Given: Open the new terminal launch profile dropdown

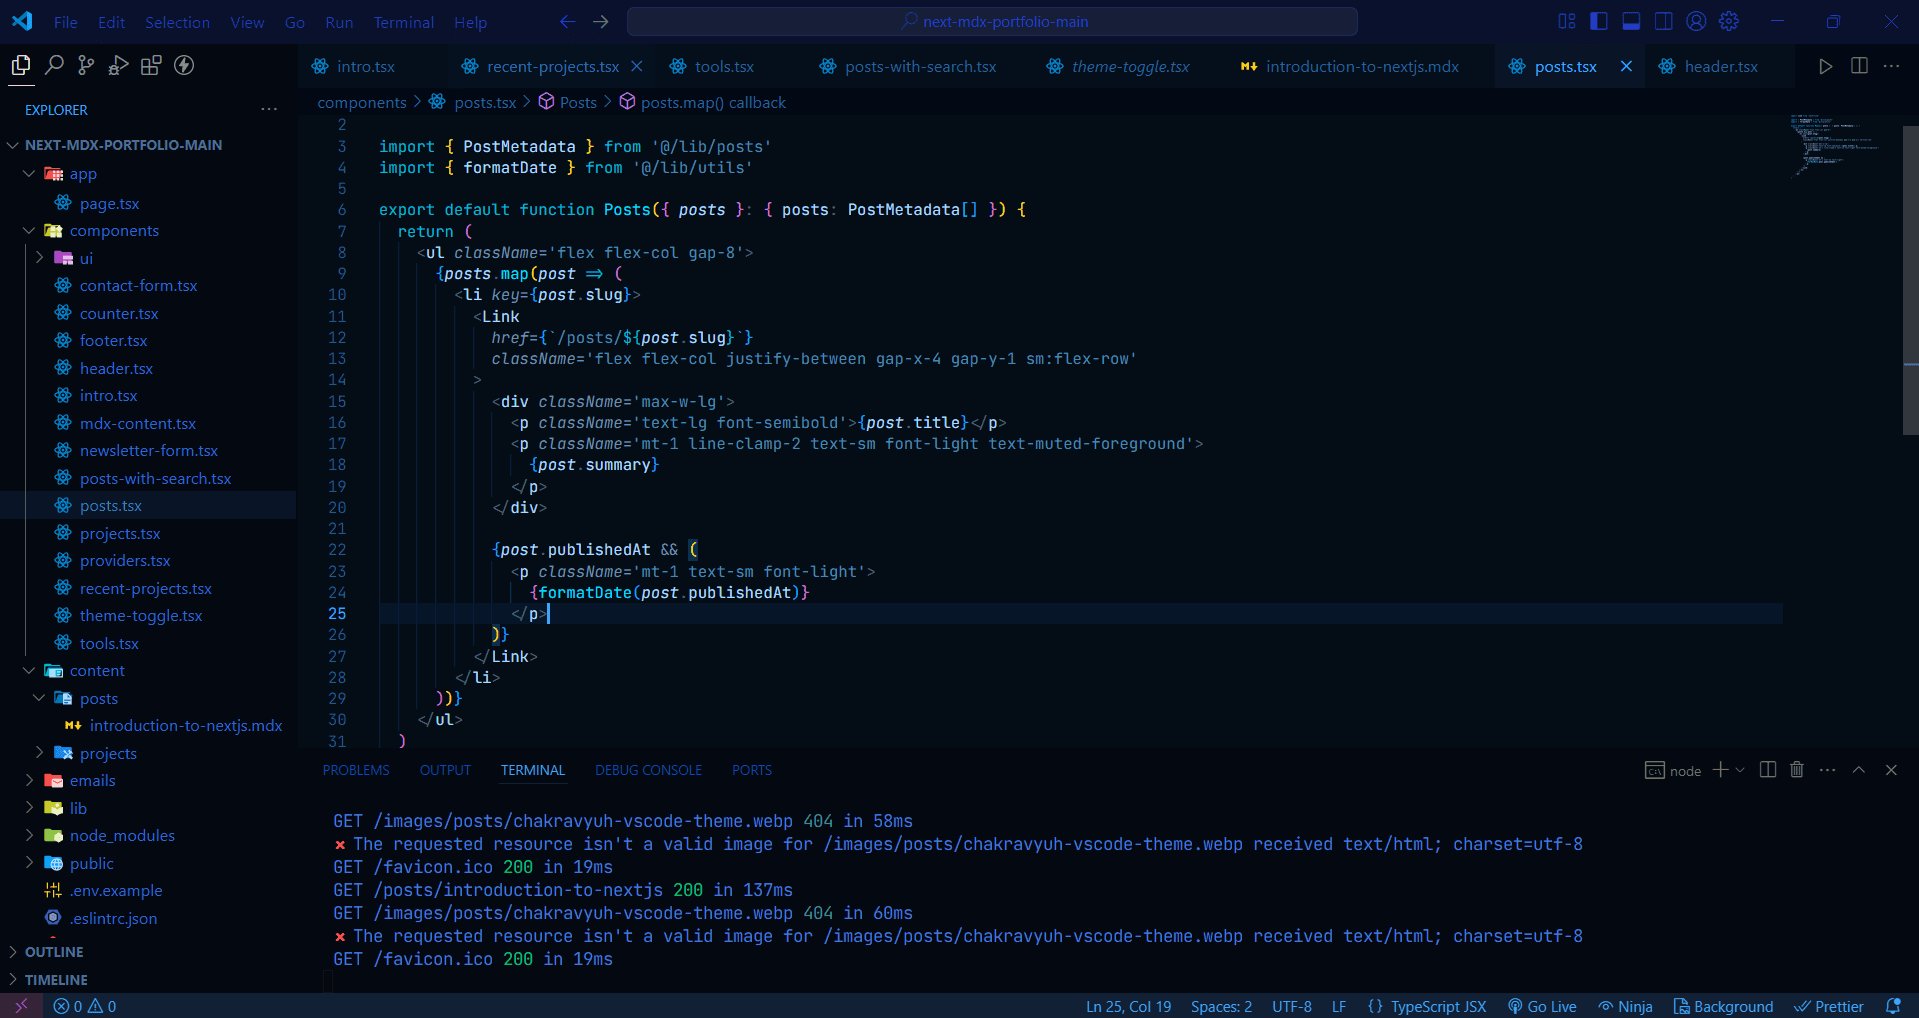Looking at the screenshot, I should point(1740,770).
